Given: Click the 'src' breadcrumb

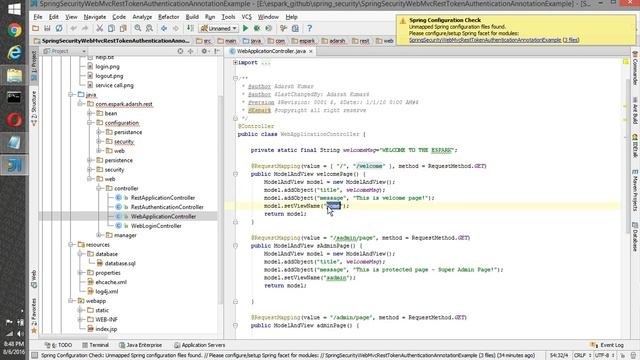Looking at the screenshot, I should click(x=204, y=41).
